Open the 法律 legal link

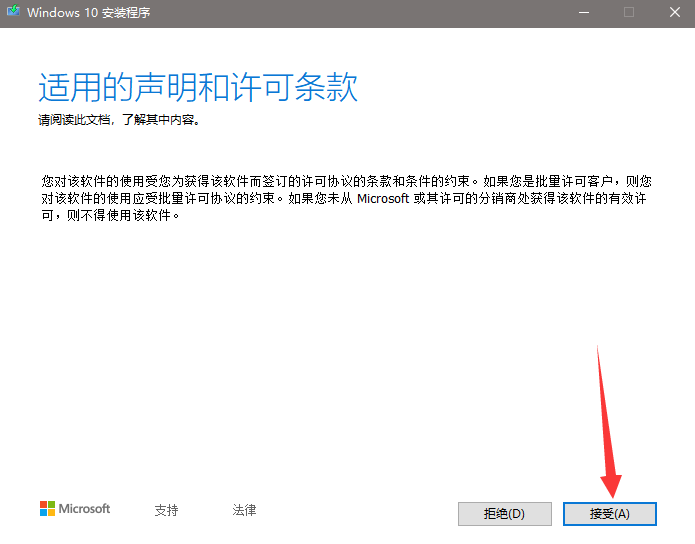click(x=244, y=510)
